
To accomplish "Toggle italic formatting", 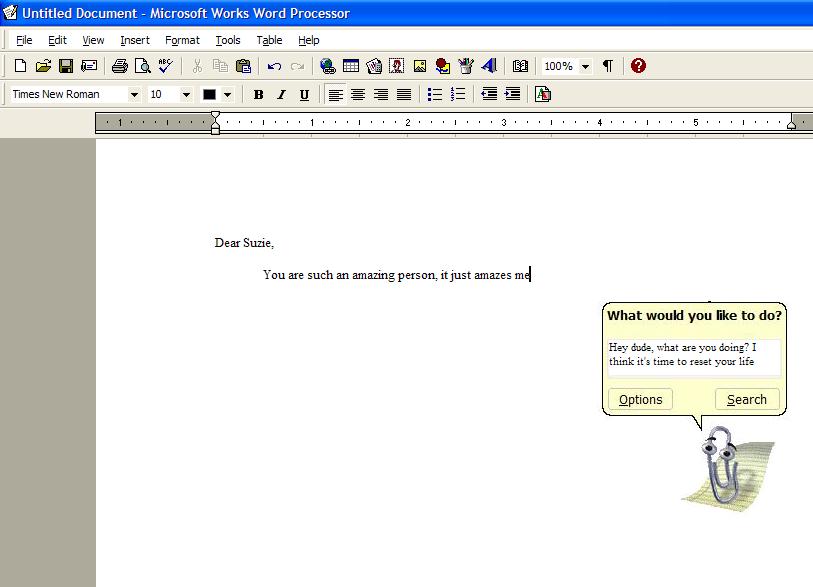I will point(281,94).
